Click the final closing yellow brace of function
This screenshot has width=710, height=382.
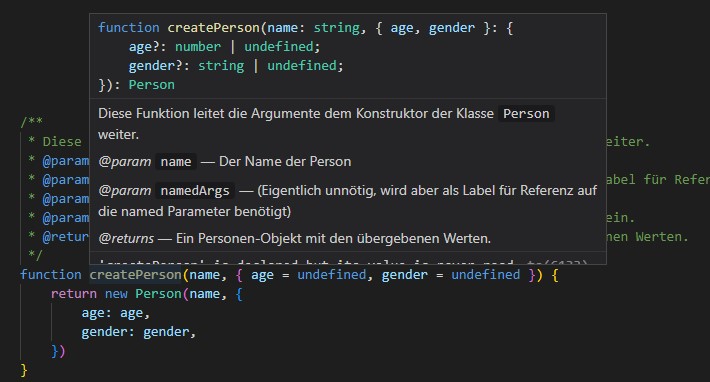coord(24,370)
